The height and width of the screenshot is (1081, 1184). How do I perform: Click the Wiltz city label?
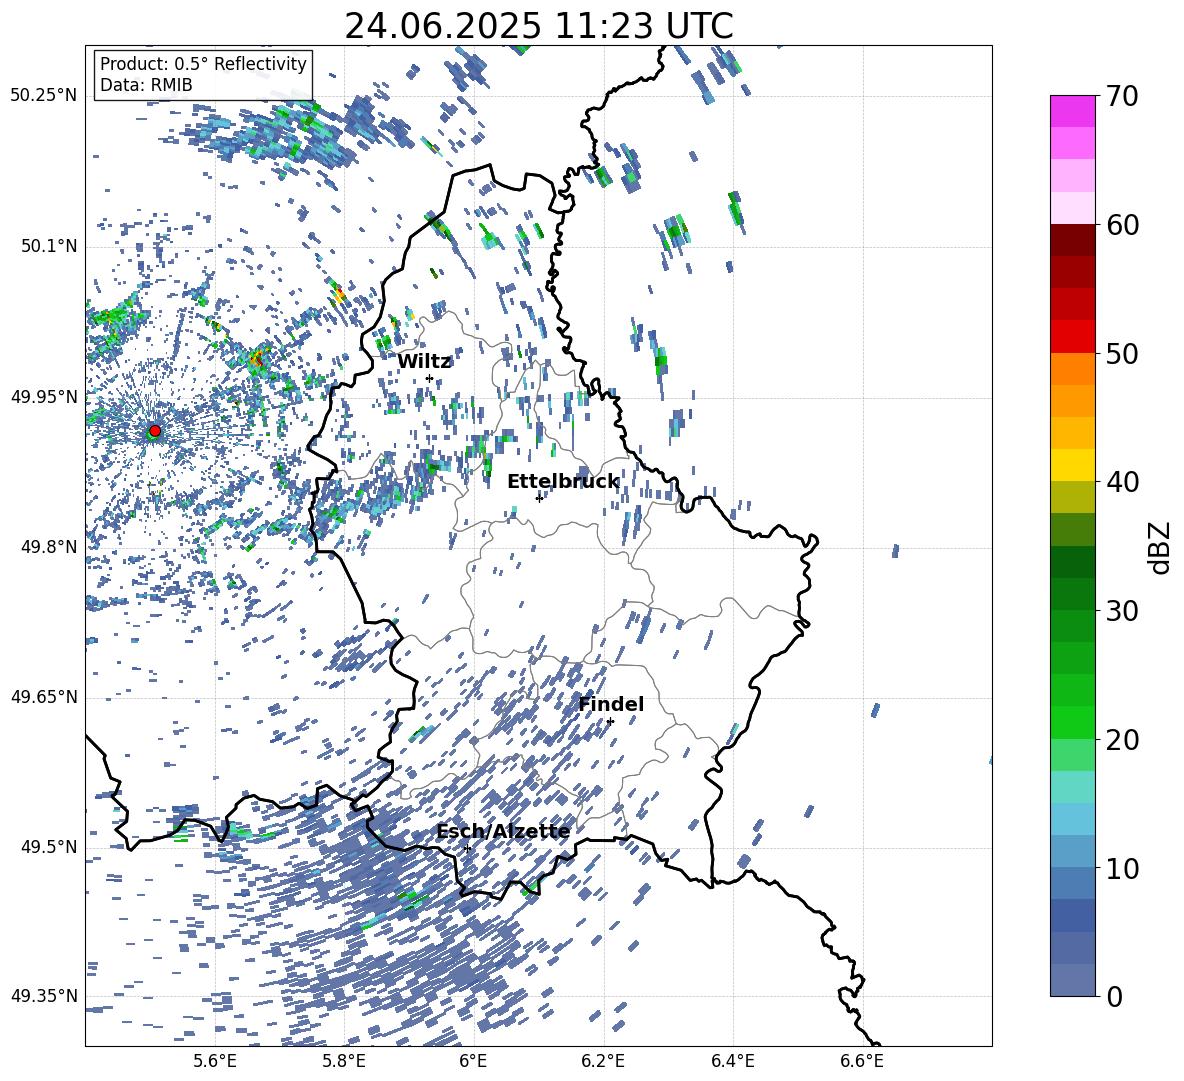tap(424, 362)
